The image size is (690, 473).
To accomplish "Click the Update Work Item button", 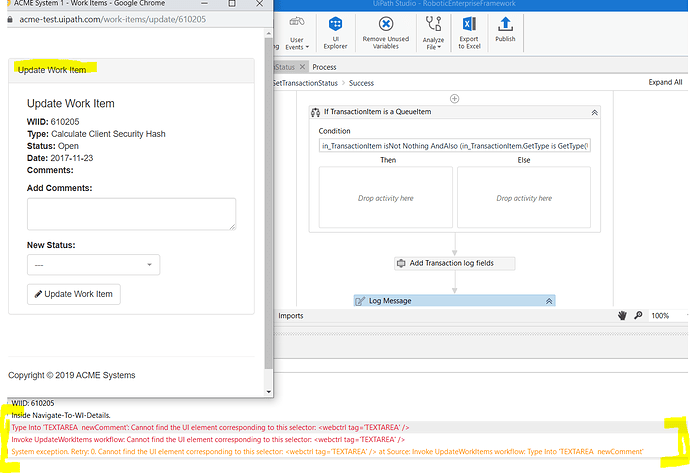I will 74,294.
